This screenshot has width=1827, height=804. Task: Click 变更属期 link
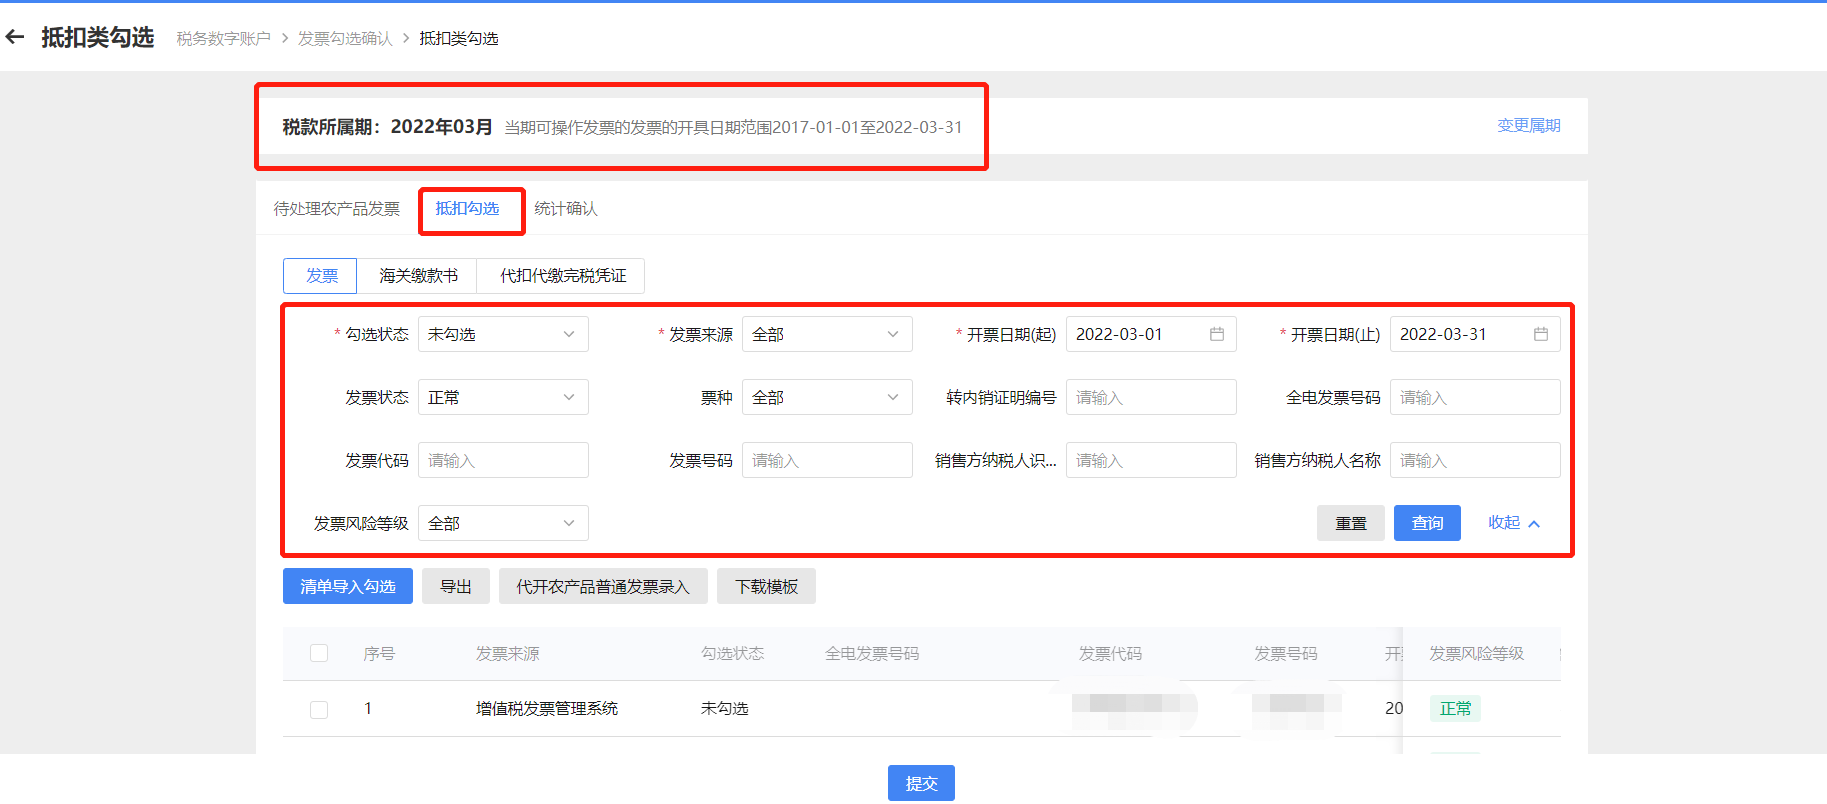click(x=1528, y=125)
